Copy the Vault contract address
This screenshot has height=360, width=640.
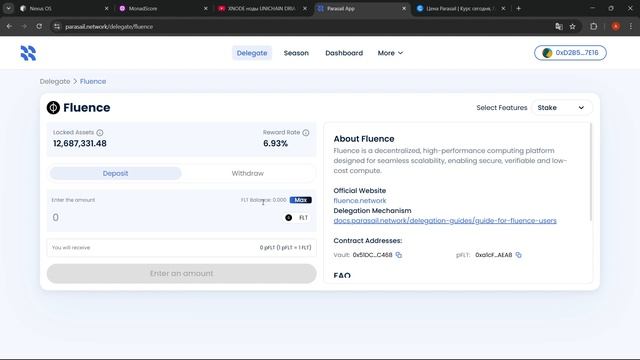tap(399, 255)
